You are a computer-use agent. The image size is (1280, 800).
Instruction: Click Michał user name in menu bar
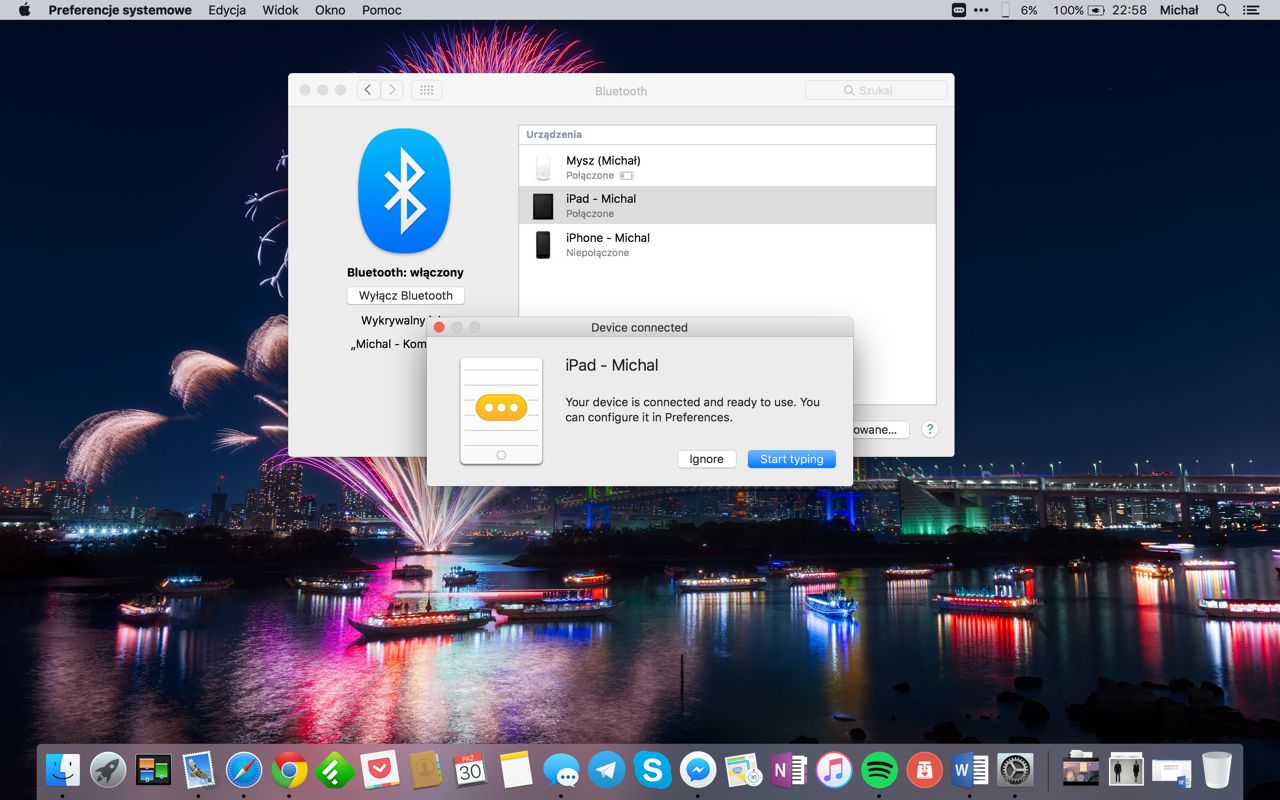[x=1179, y=10]
